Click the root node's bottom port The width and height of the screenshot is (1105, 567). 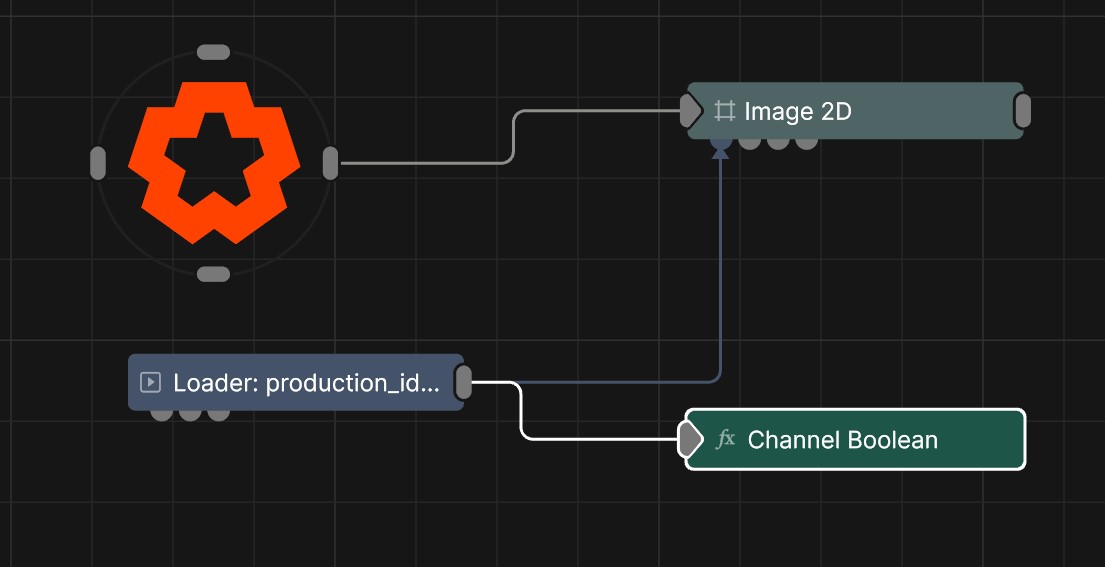point(213,274)
